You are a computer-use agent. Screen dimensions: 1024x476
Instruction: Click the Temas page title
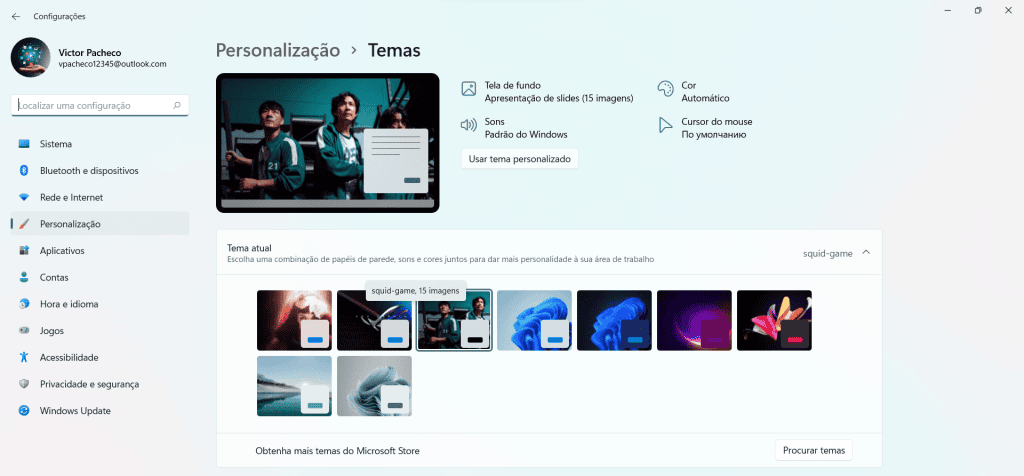point(394,50)
